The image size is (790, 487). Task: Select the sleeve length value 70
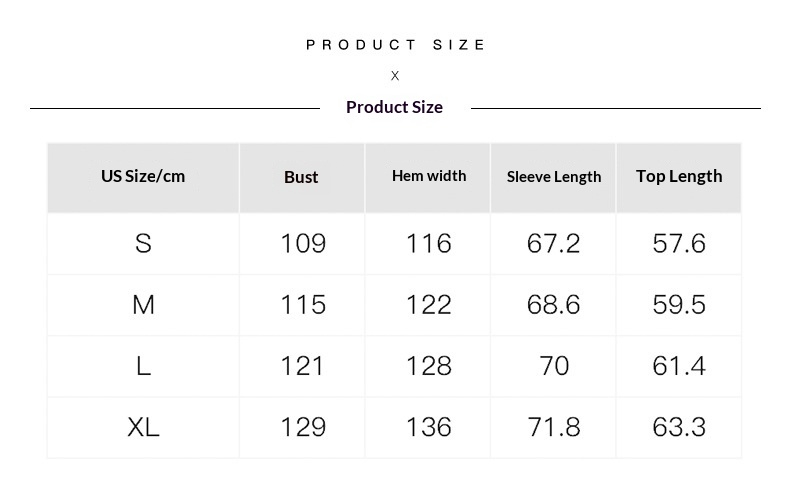click(x=554, y=366)
